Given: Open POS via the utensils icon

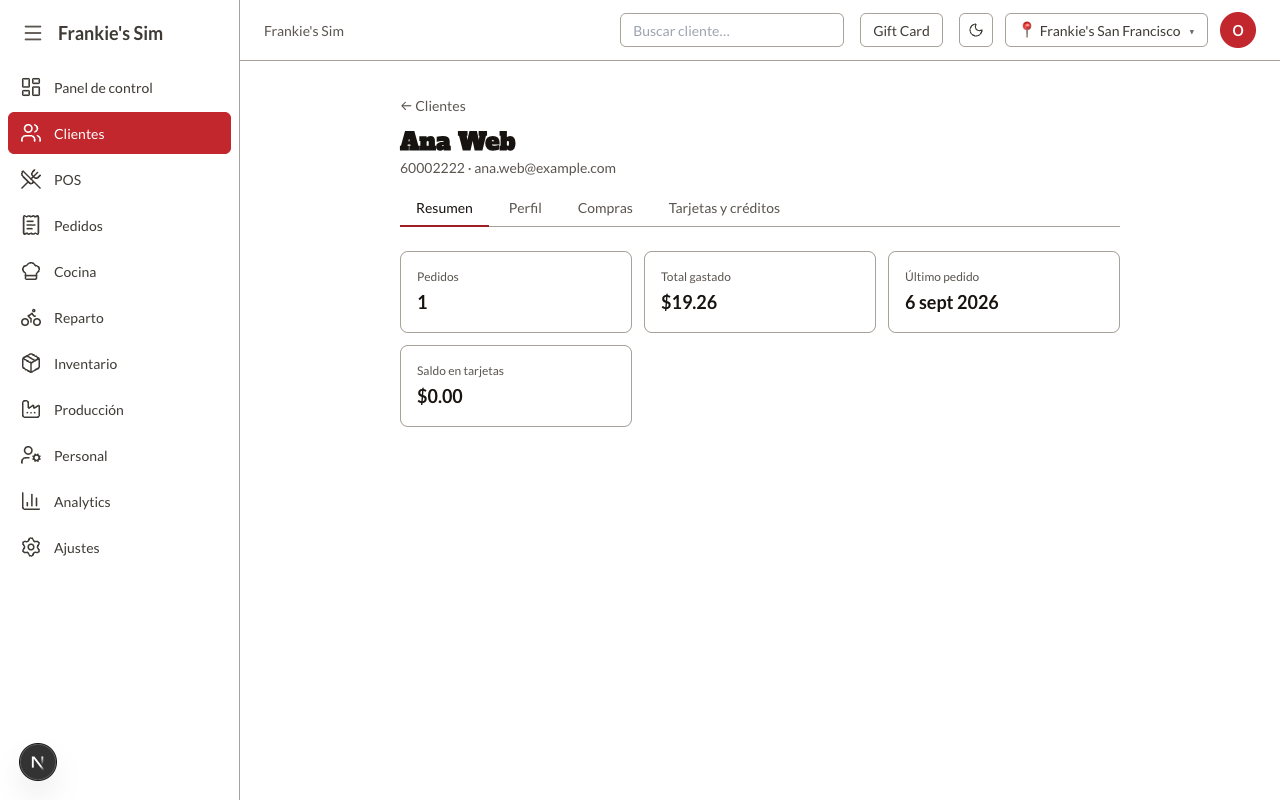Looking at the screenshot, I should [31, 179].
